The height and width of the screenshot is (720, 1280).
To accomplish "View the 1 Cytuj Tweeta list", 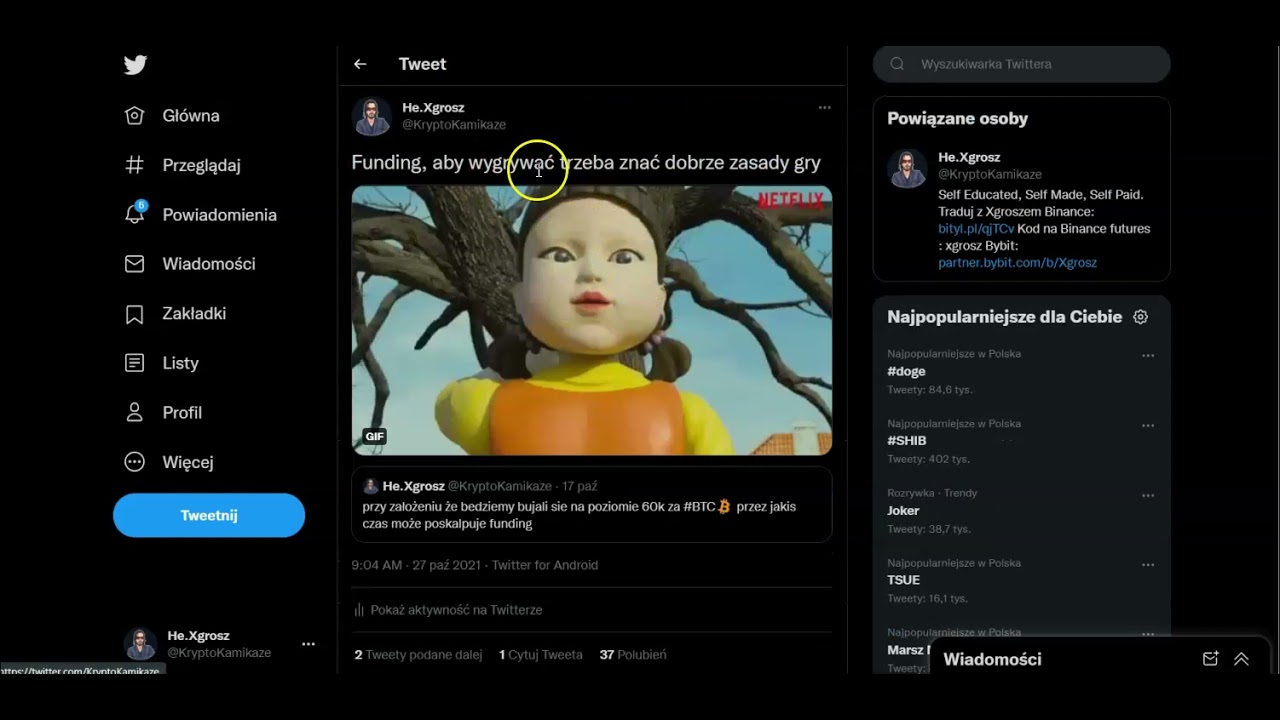I will click(x=541, y=655).
